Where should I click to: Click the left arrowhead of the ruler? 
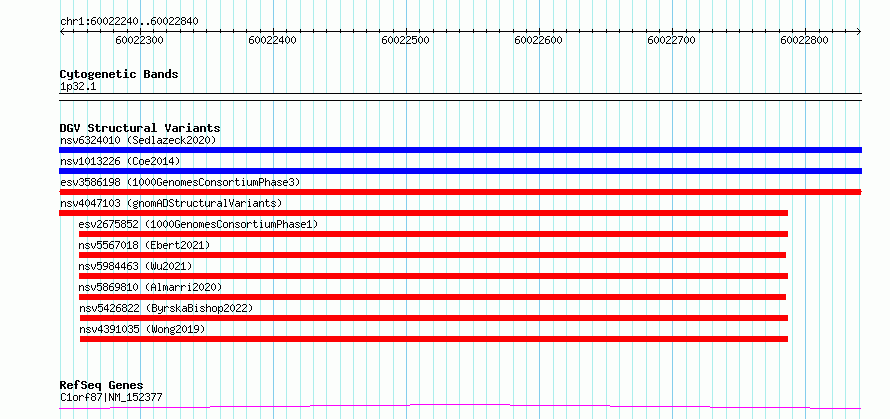pos(62,32)
